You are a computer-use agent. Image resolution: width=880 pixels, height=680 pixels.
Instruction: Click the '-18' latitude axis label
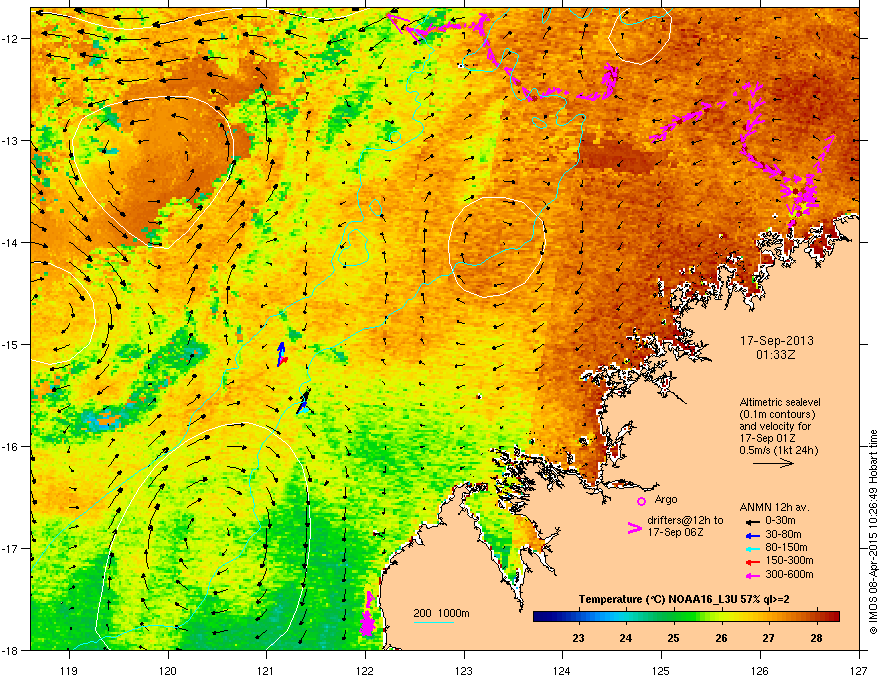[11, 650]
